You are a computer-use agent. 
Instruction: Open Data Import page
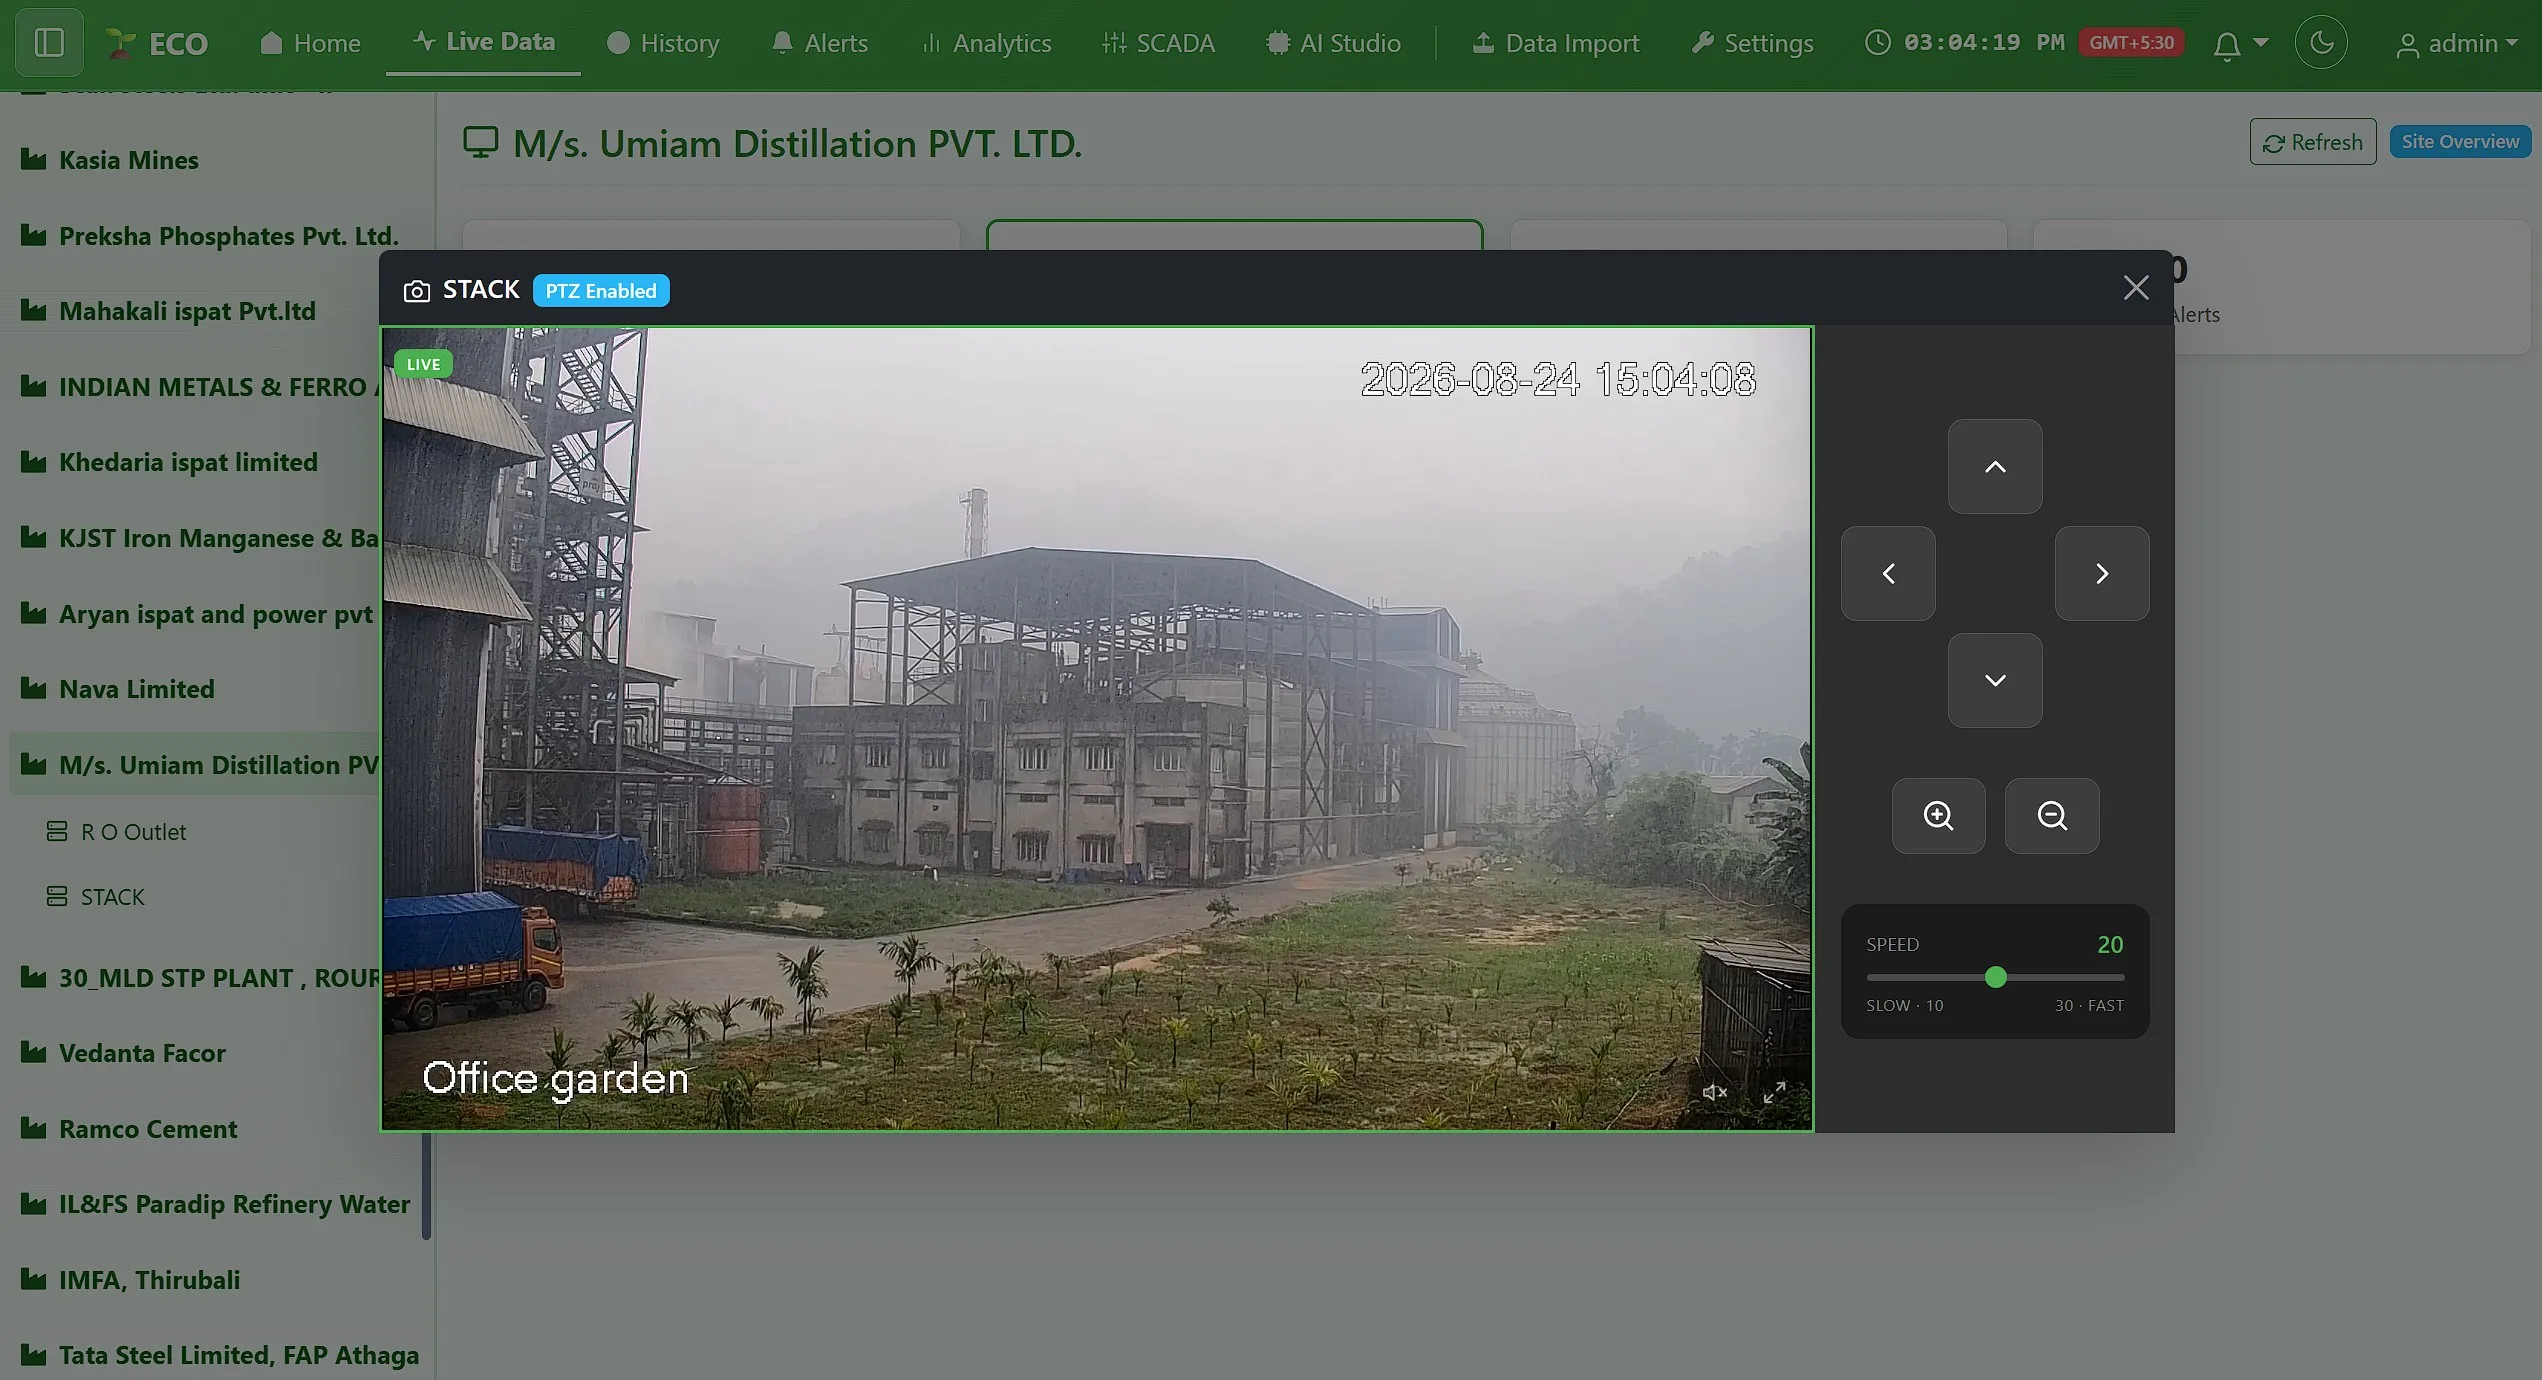1556,43
